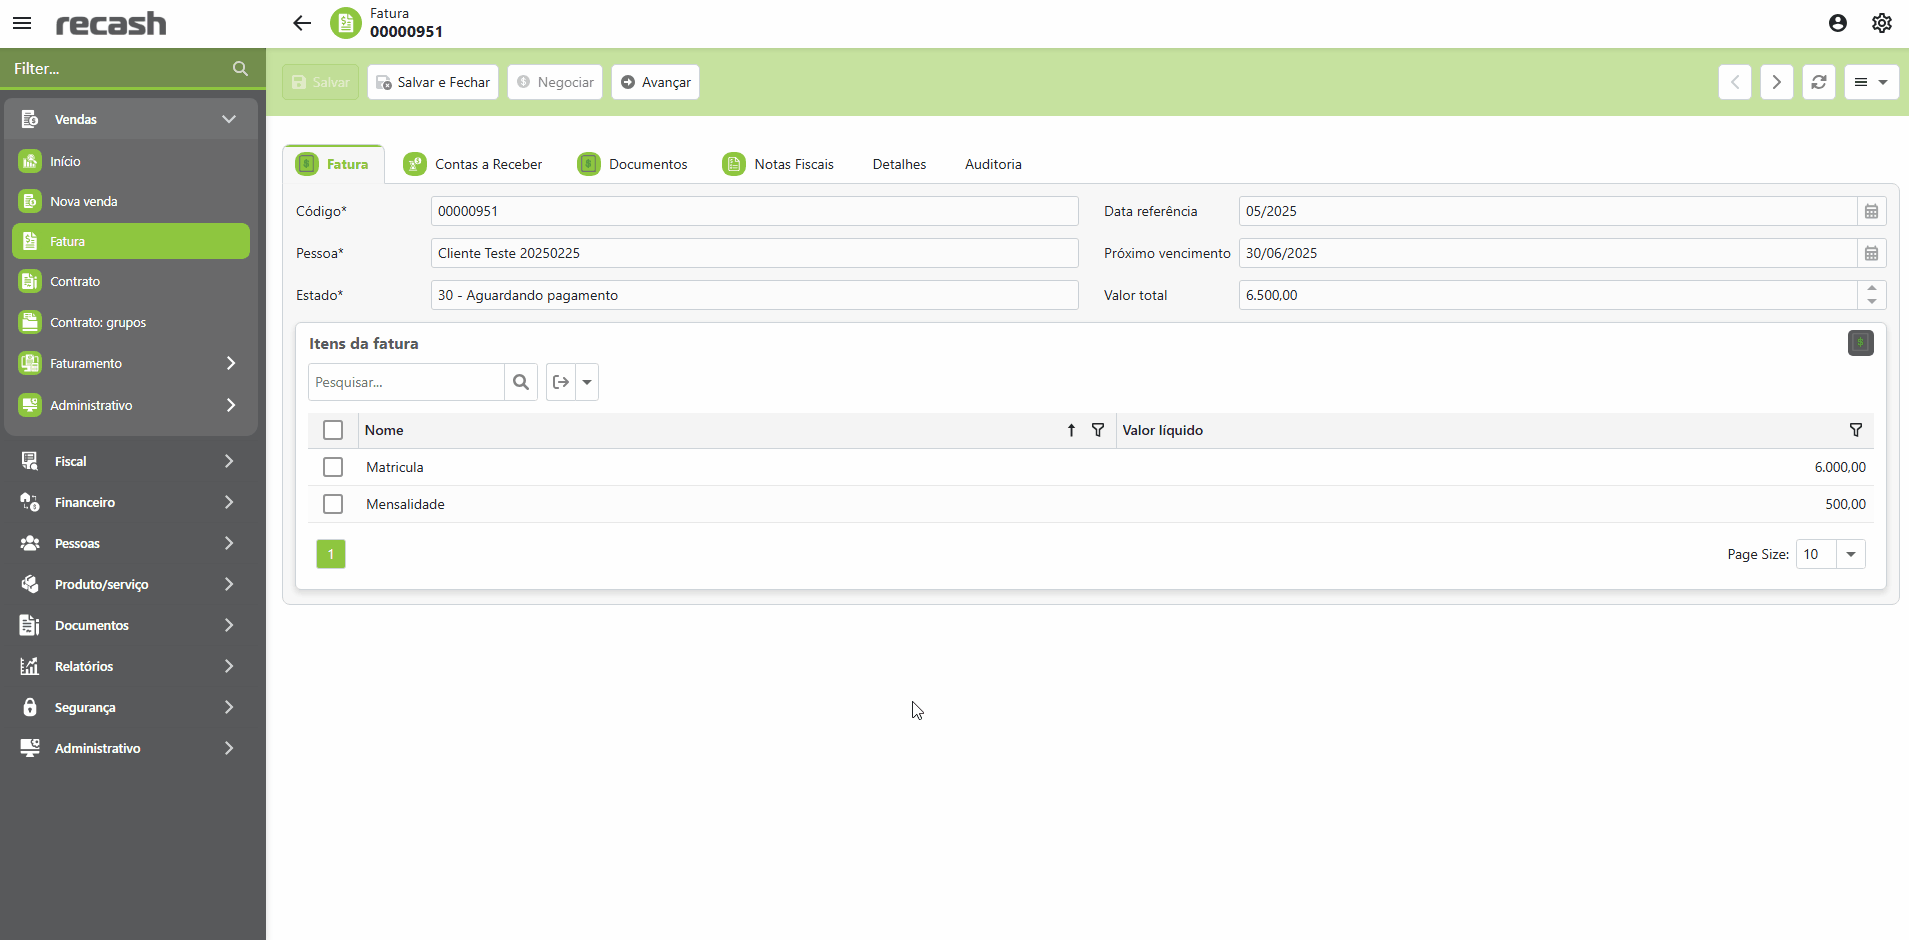Toggle the select-all checkbox in grid header

tap(333, 430)
